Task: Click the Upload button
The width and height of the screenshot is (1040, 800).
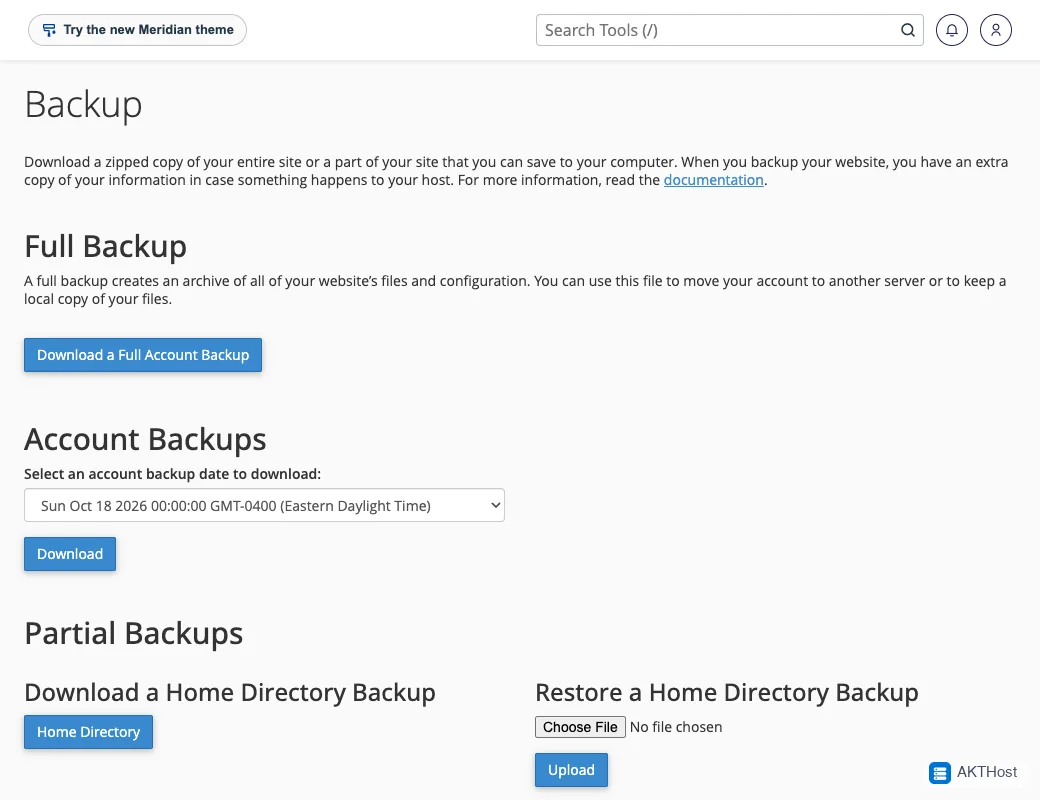Action: (x=571, y=769)
